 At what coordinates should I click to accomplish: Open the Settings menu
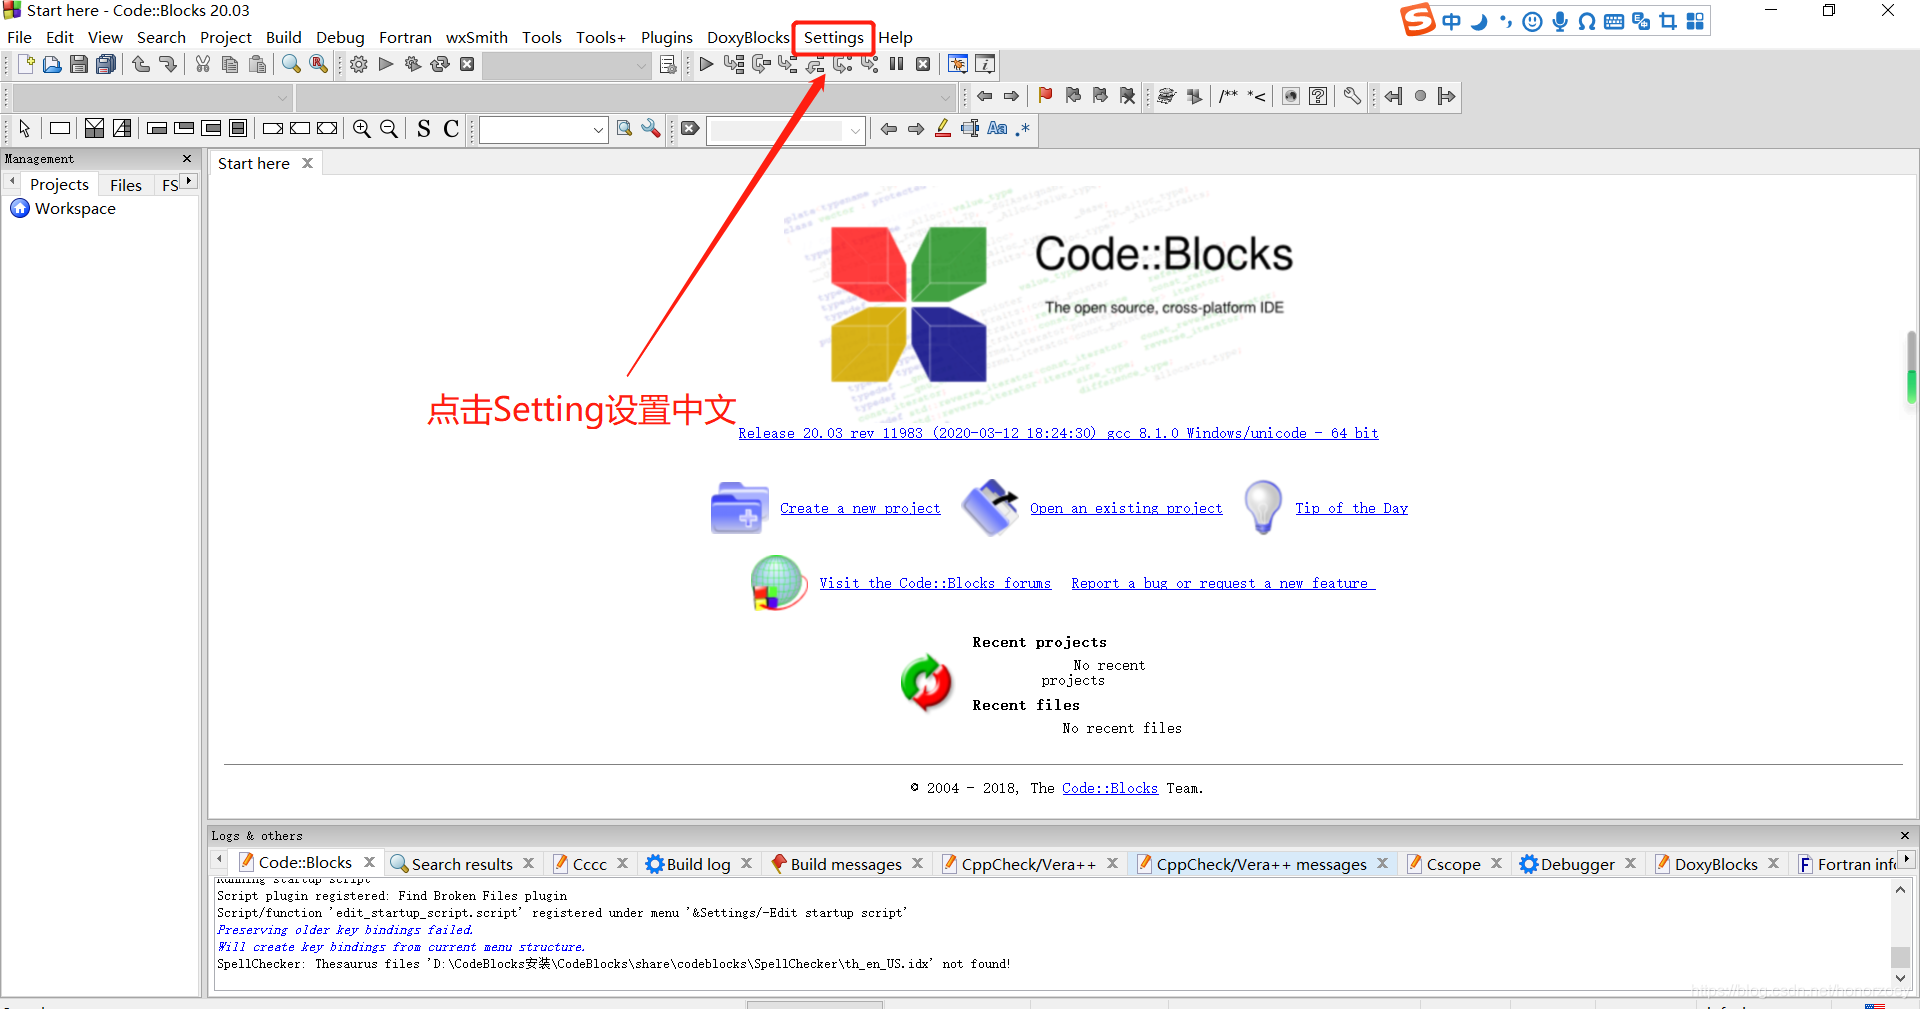tap(834, 38)
